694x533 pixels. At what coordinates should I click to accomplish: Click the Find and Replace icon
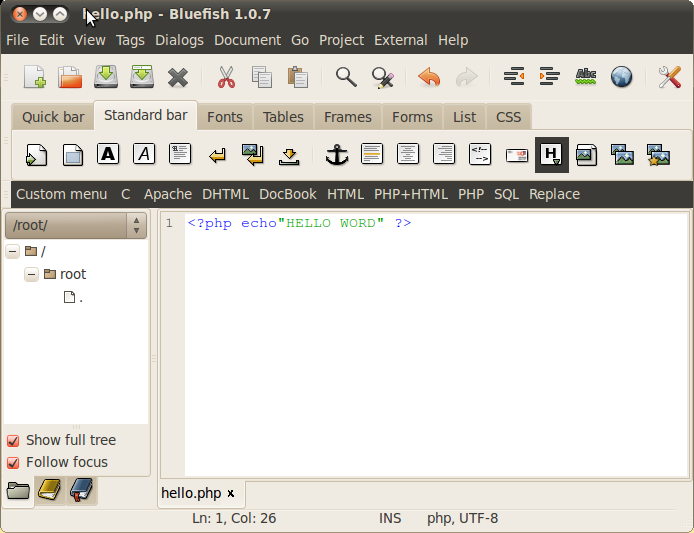click(x=383, y=77)
